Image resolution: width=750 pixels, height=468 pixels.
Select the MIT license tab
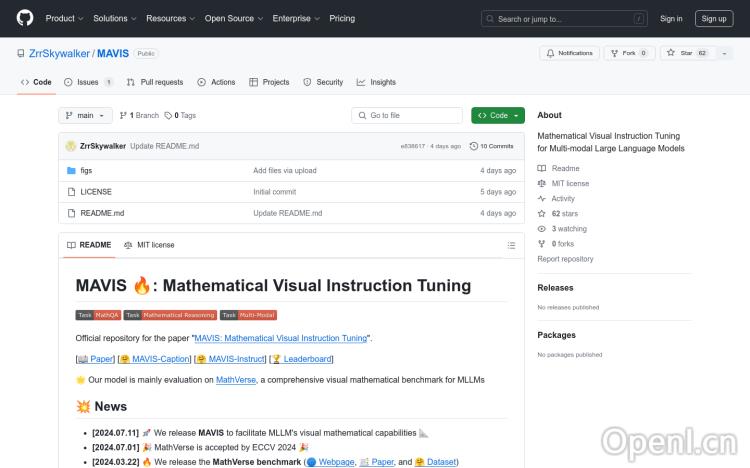pos(149,245)
